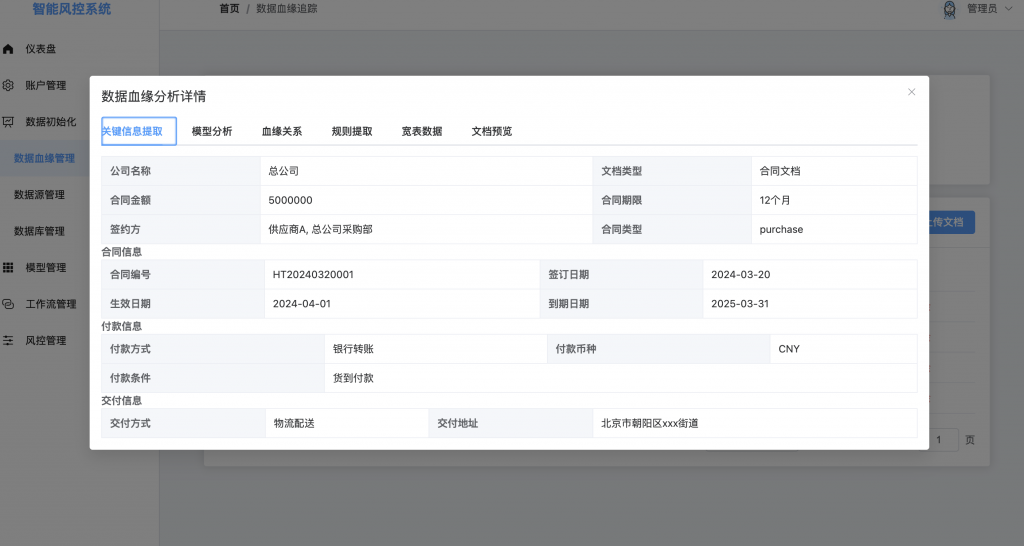Select 数据库管理 in sidebar
Image resolution: width=1024 pixels, height=546 pixels.
click(39, 231)
